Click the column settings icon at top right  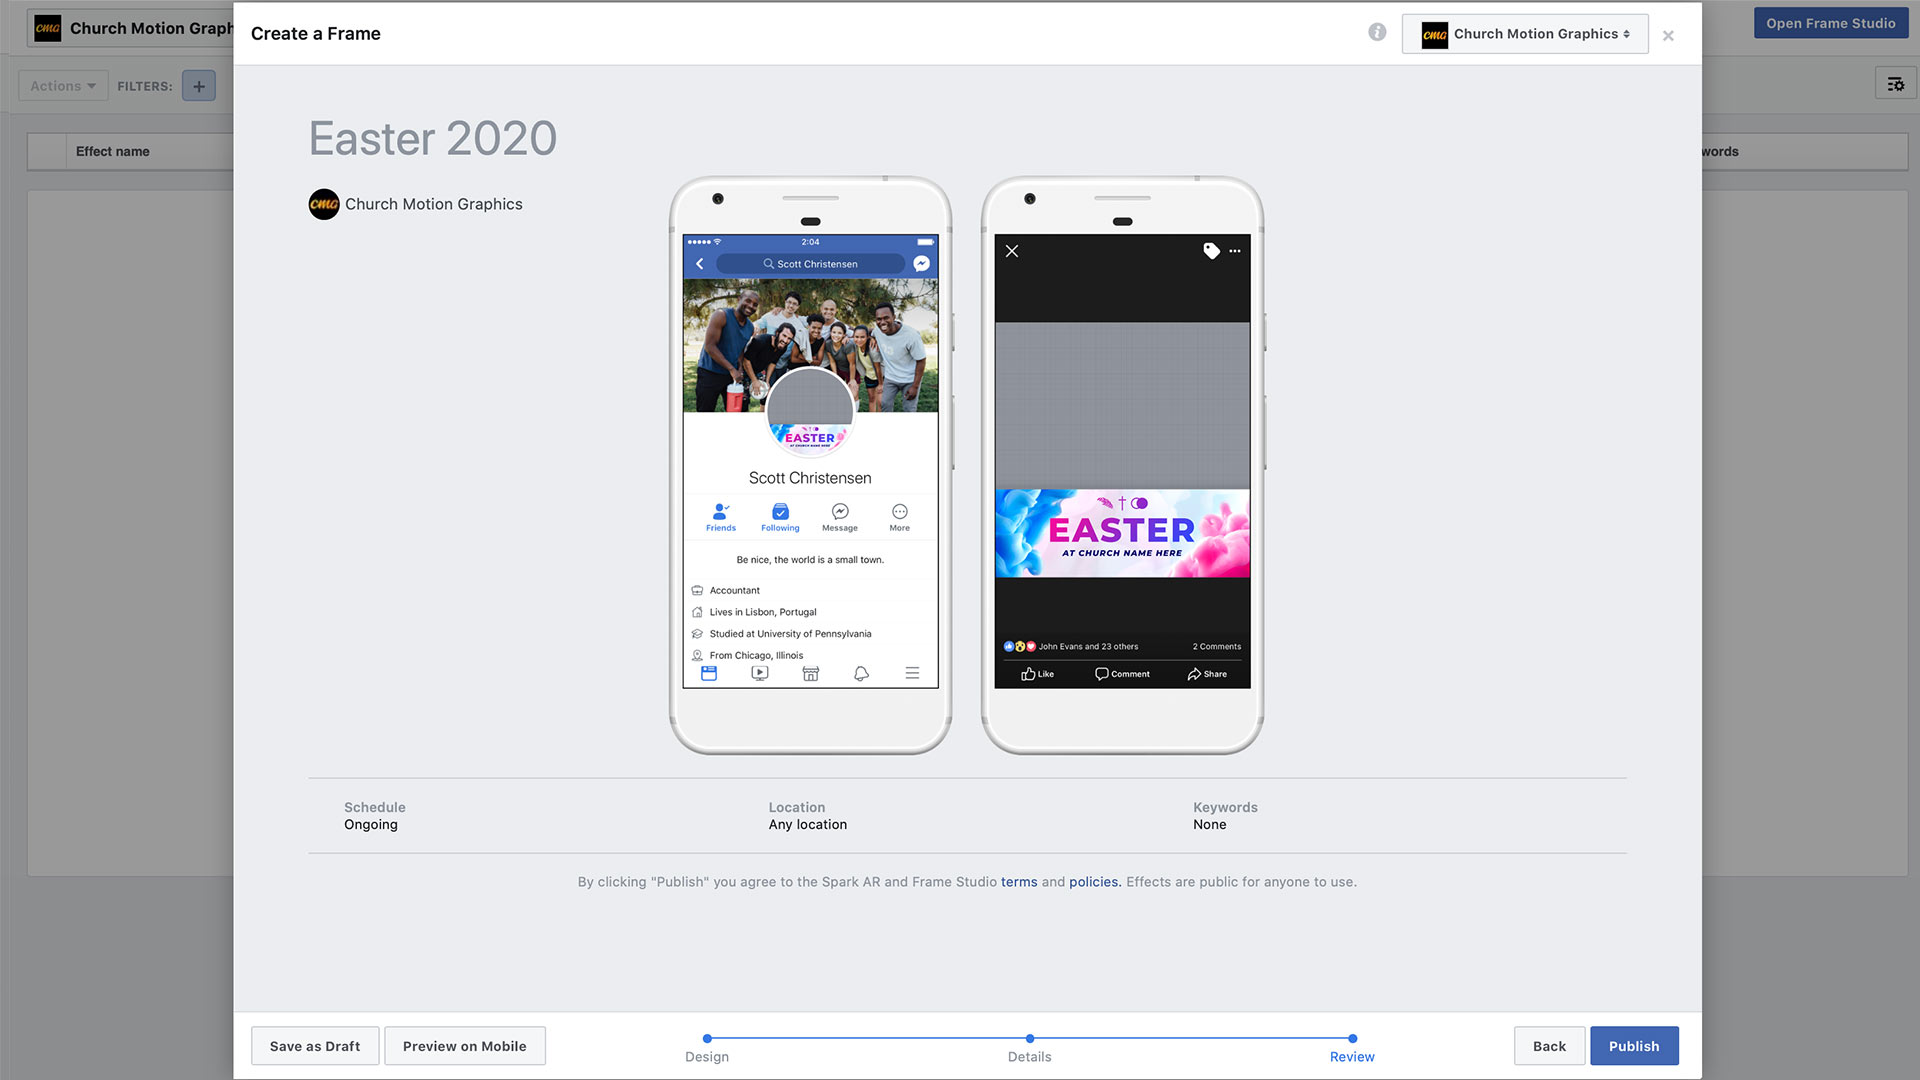coord(1895,84)
